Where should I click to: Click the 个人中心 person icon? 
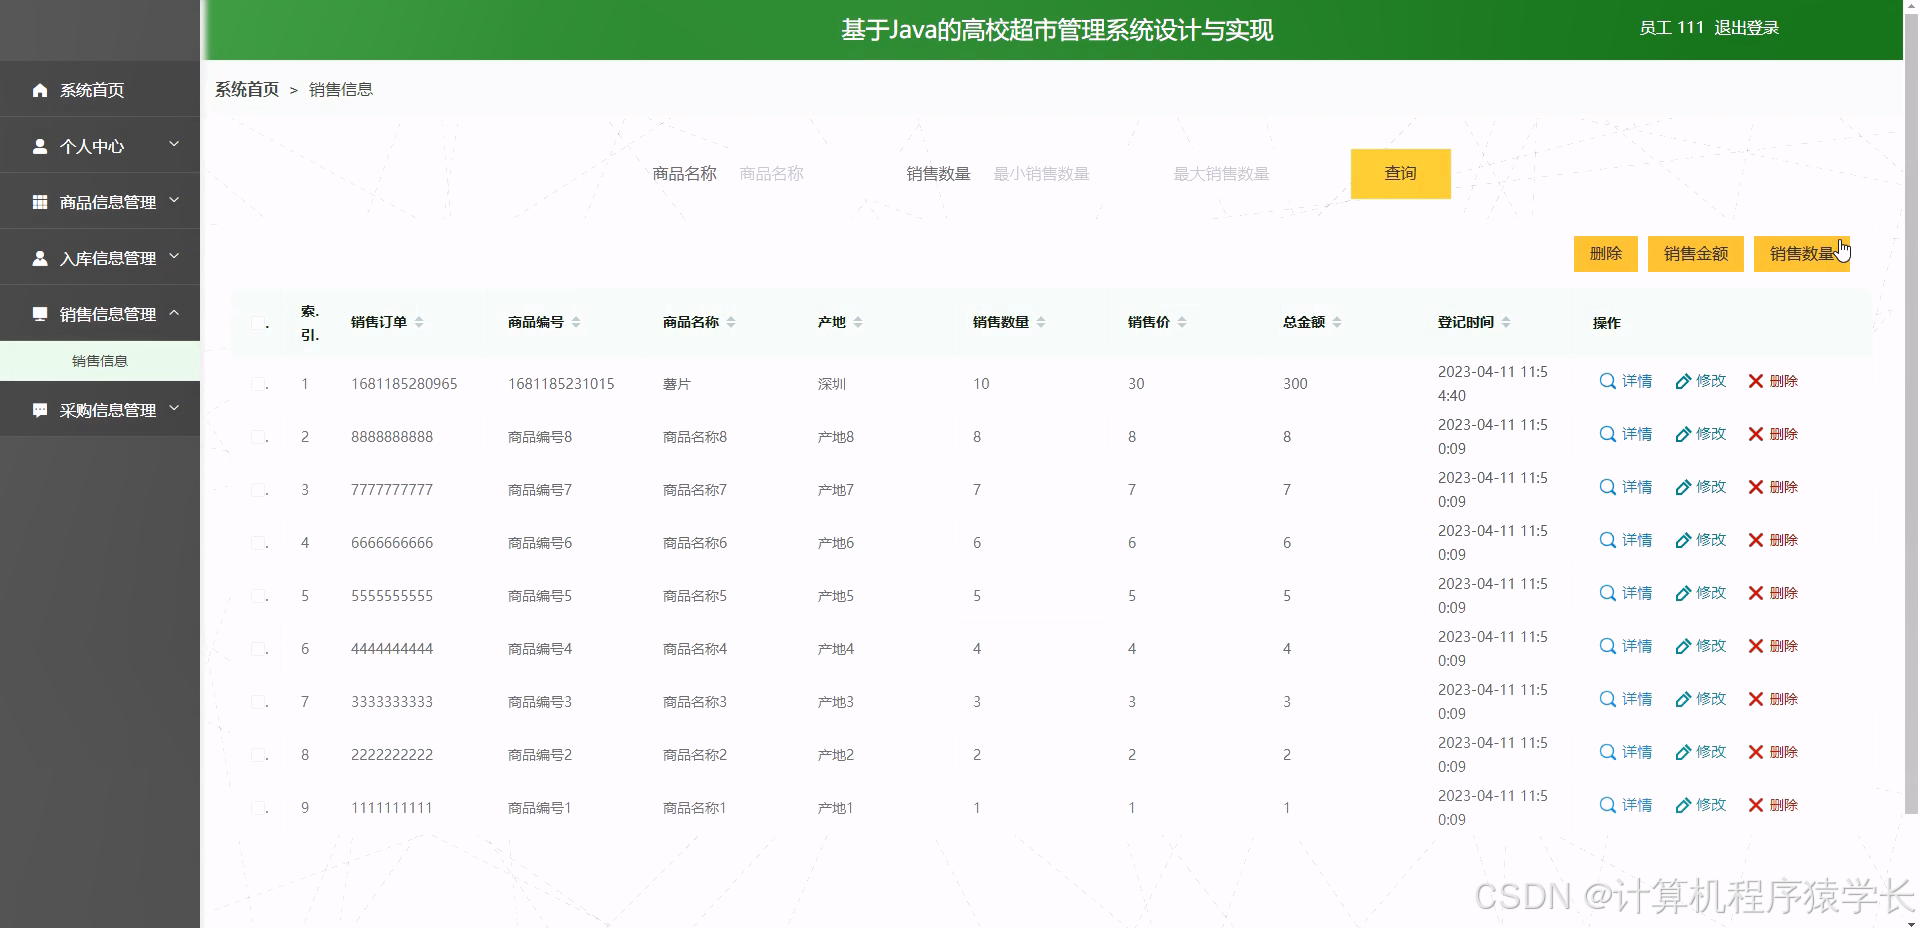[x=40, y=146]
